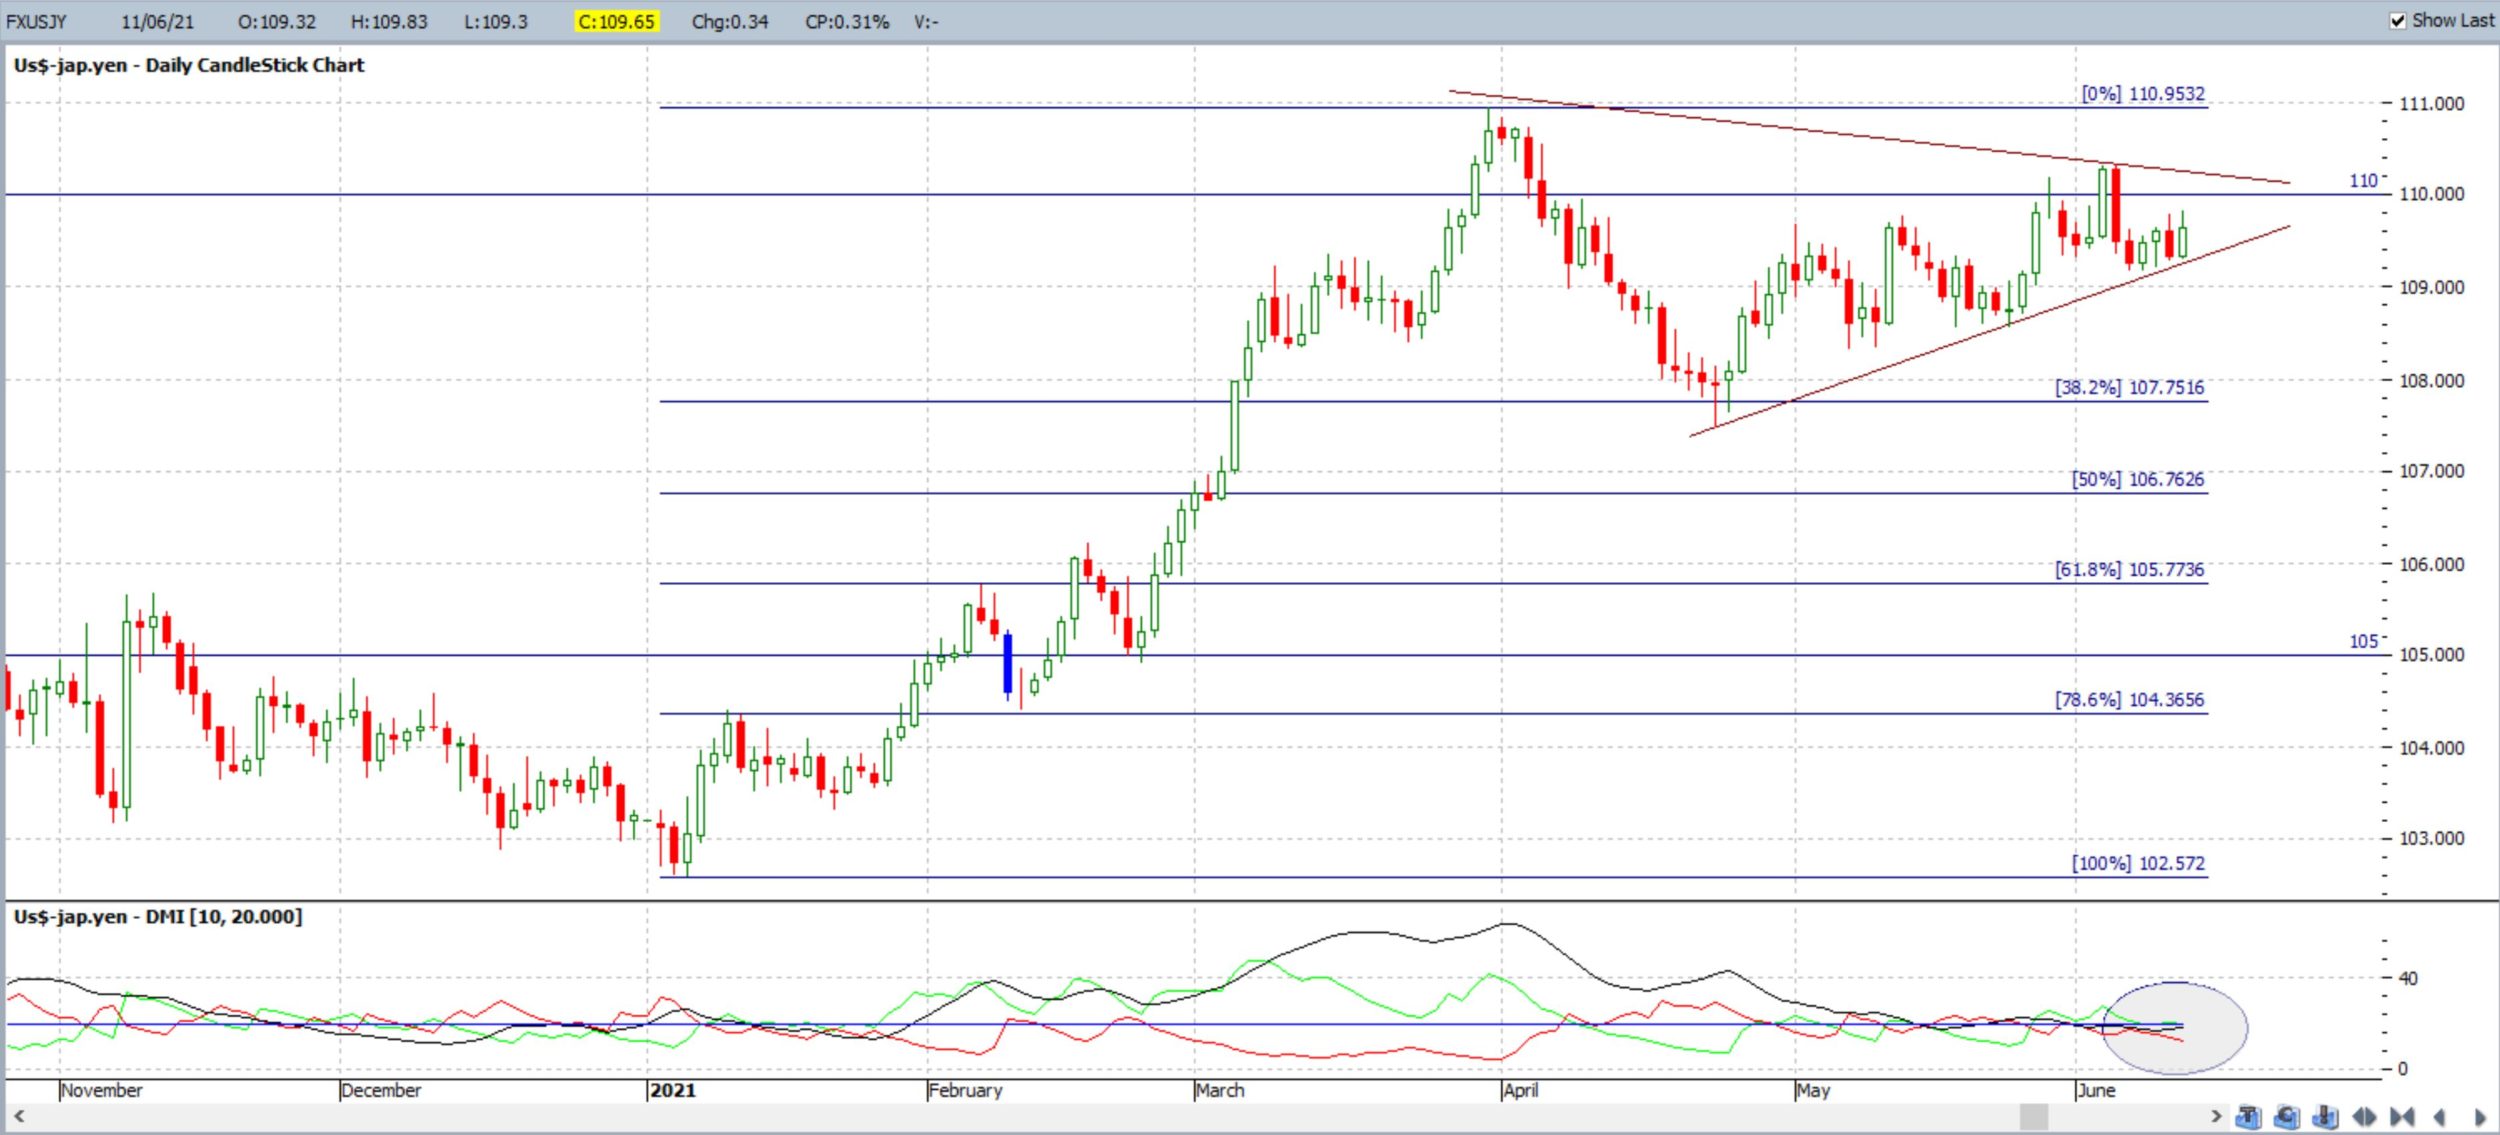Click the June time axis label

point(2096,1091)
